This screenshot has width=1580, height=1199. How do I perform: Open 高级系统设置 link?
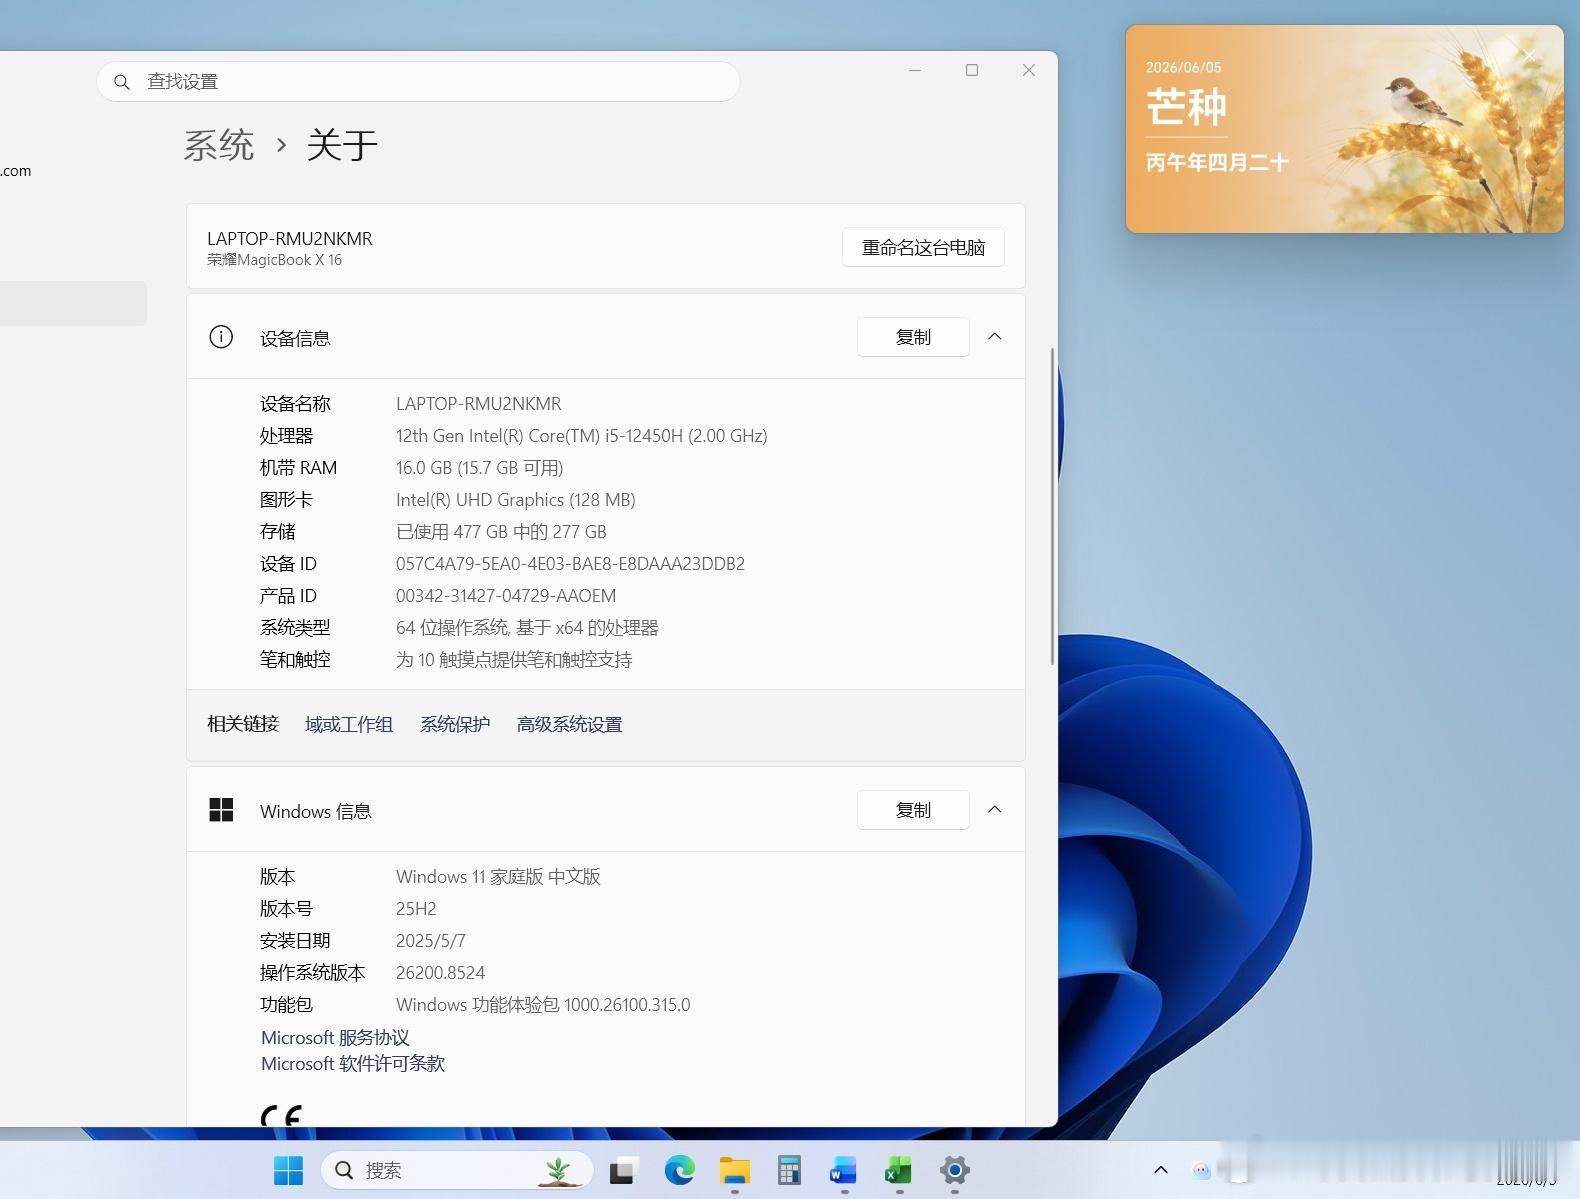570,724
